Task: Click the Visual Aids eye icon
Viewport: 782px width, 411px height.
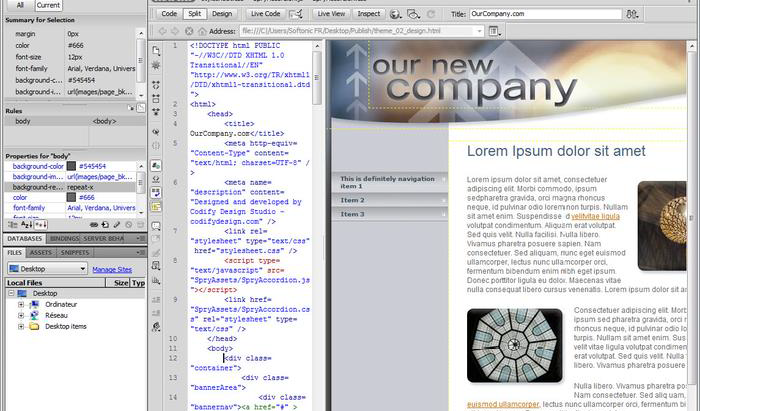Action: (x=413, y=14)
